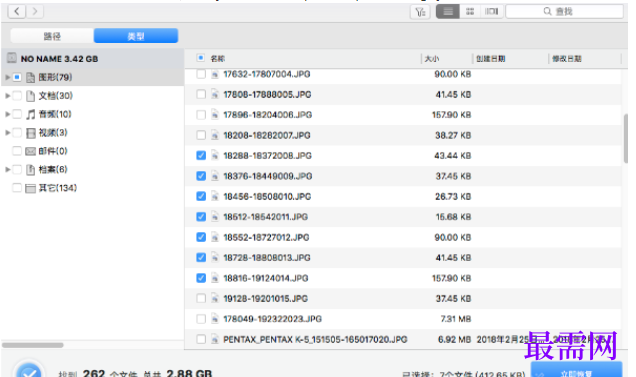The height and width of the screenshot is (377, 636).
Task: Select the file name PENTAX_PENTAX K-5_151505-165017020.JPG
Action: pos(315,339)
